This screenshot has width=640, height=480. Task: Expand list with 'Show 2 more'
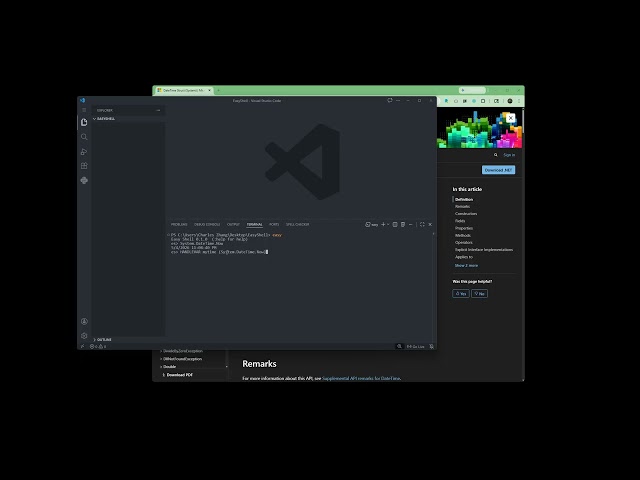(x=466, y=265)
